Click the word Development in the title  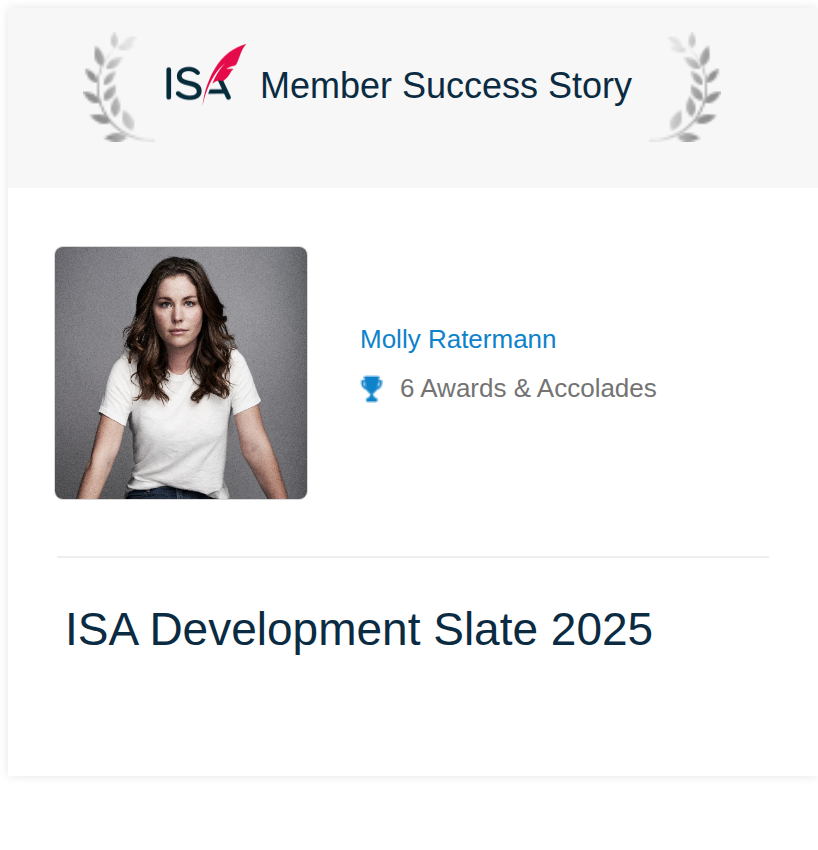286,630
